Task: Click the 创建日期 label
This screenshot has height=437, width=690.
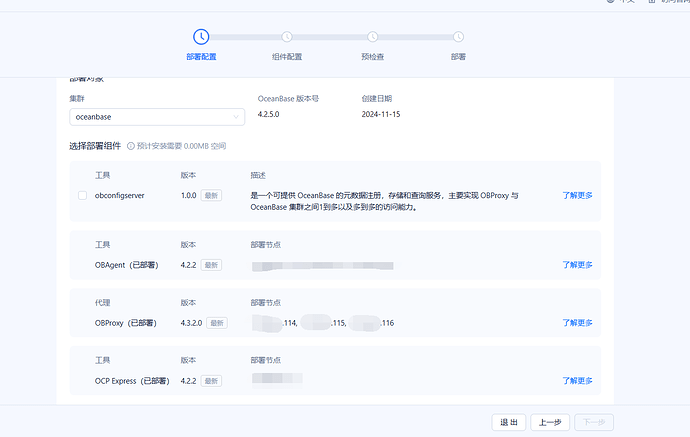Action: coord(377,99)
